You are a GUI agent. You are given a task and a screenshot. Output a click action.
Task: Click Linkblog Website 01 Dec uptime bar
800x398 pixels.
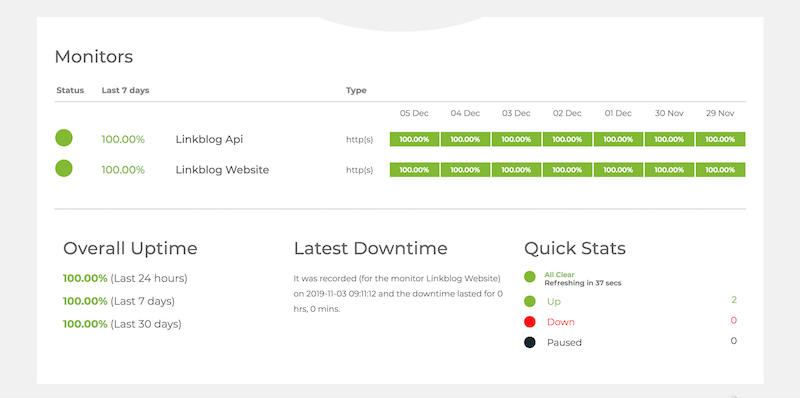coord(618,170)
